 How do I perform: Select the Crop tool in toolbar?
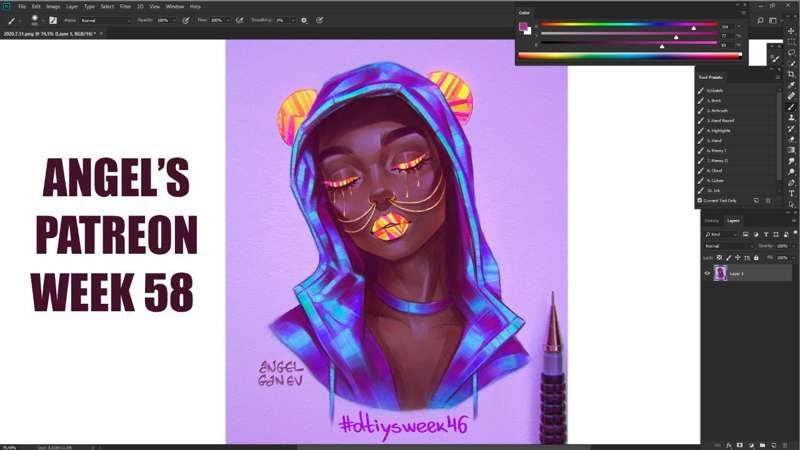791,74
